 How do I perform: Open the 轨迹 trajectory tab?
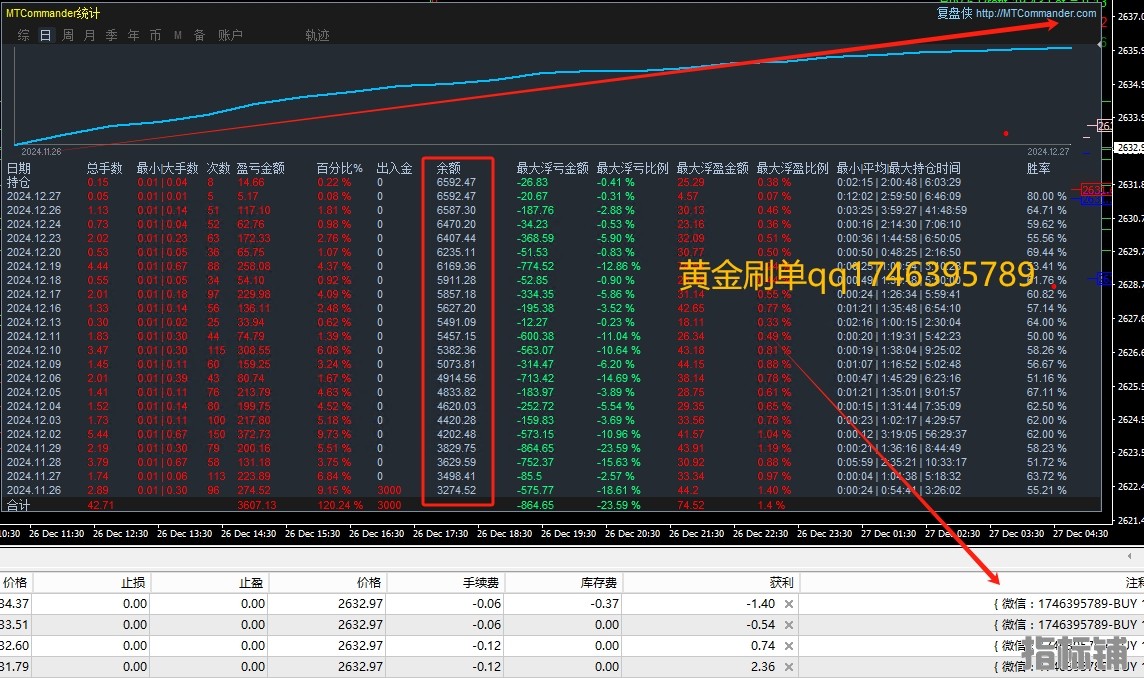(317, 35)
